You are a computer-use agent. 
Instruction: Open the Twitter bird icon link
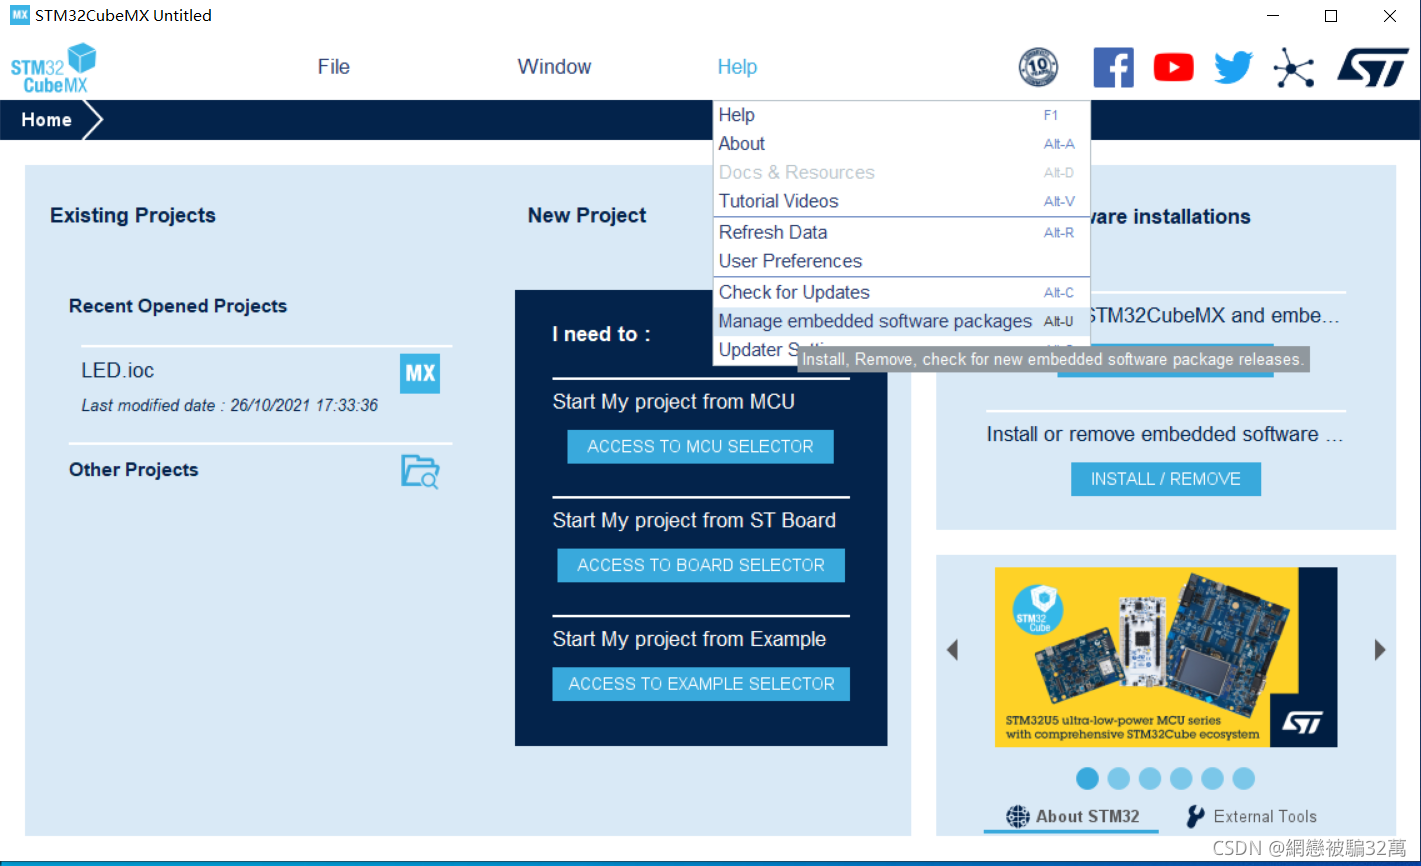pos(1233,68)
